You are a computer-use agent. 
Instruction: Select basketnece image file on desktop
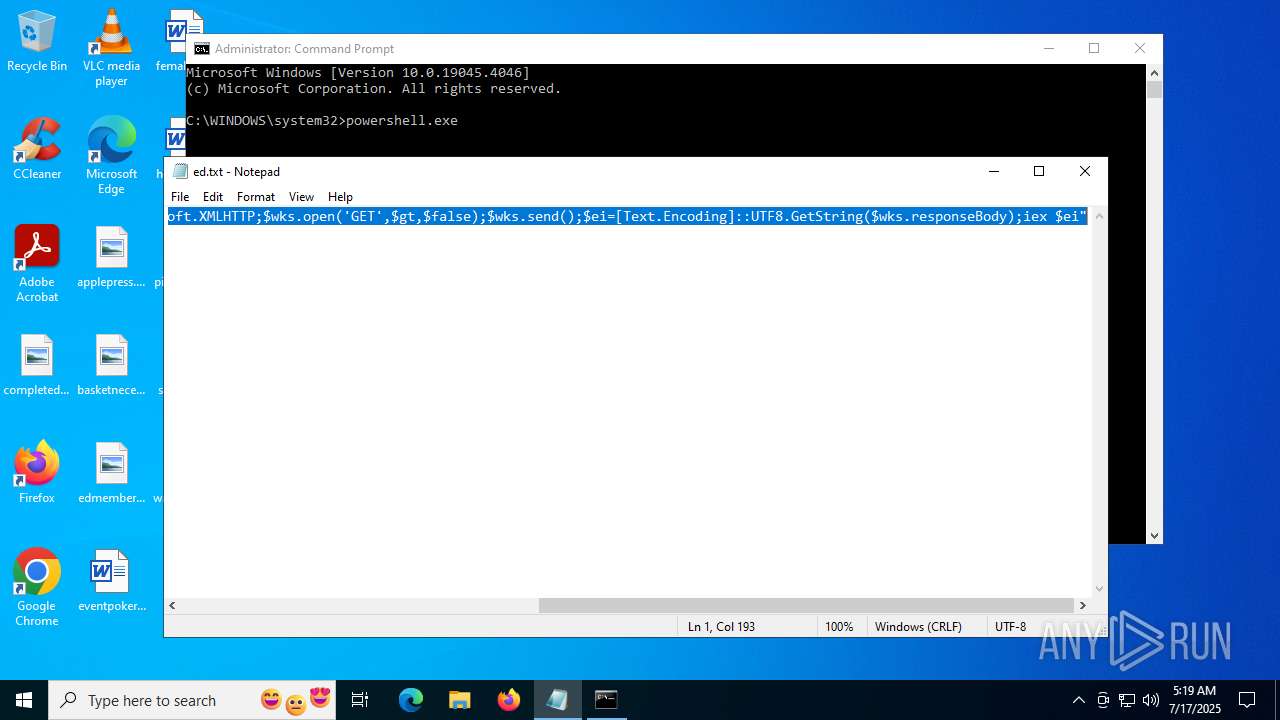[x=111, y=364]
